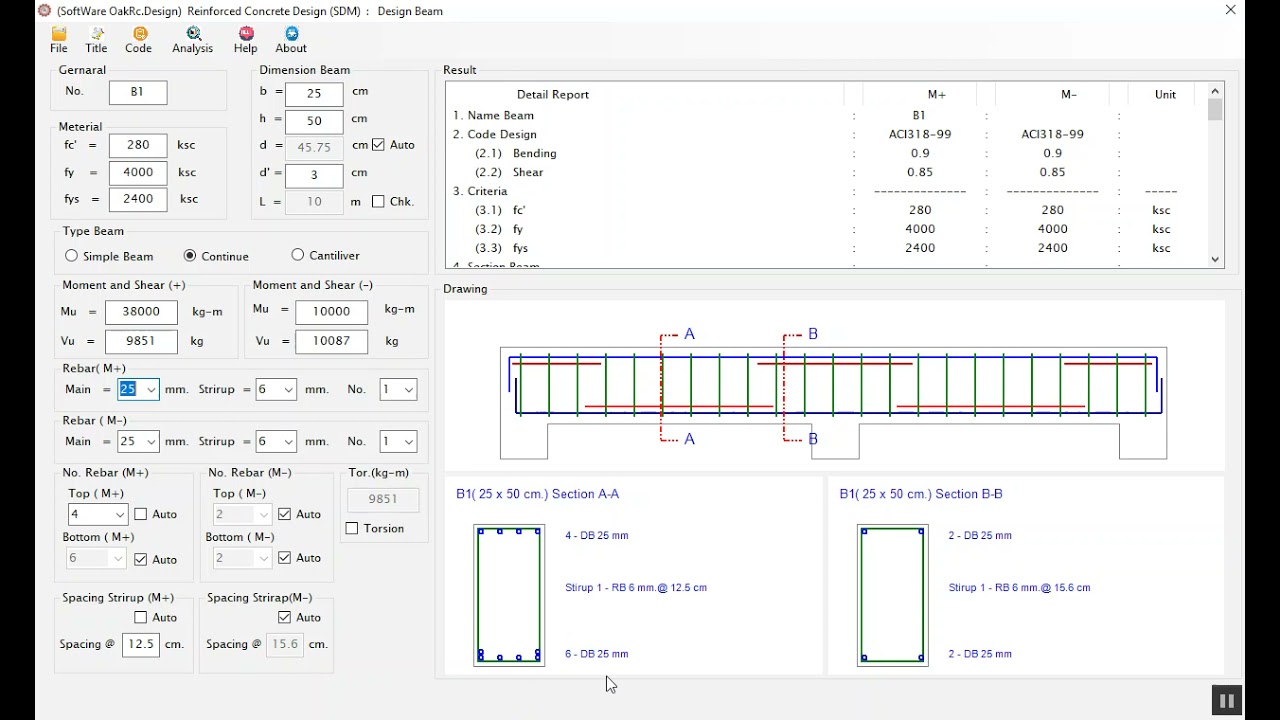Toggle the Auto checkbox for dimension d
The width and height of the screenshot is (1280, 720).
(x=378, y=145)
